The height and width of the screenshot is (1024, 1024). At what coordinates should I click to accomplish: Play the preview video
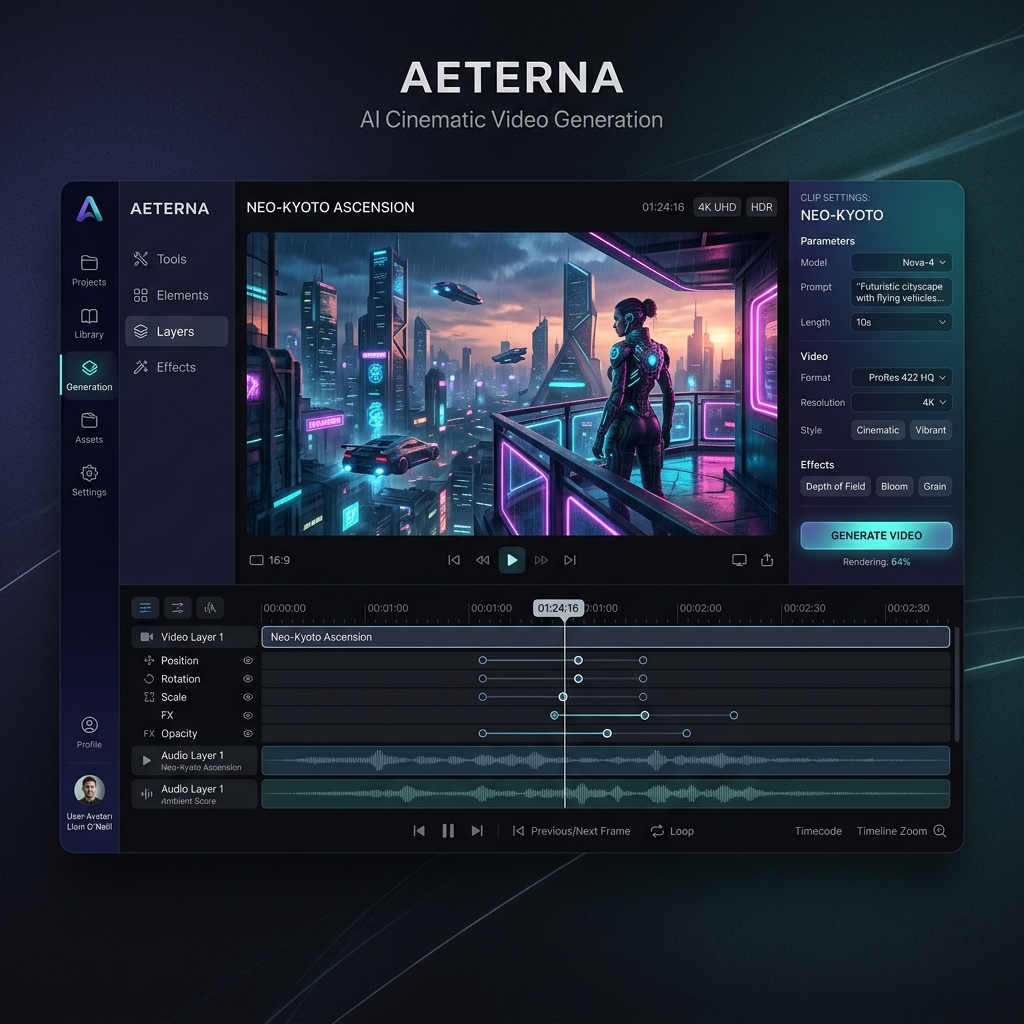(512, 560)
